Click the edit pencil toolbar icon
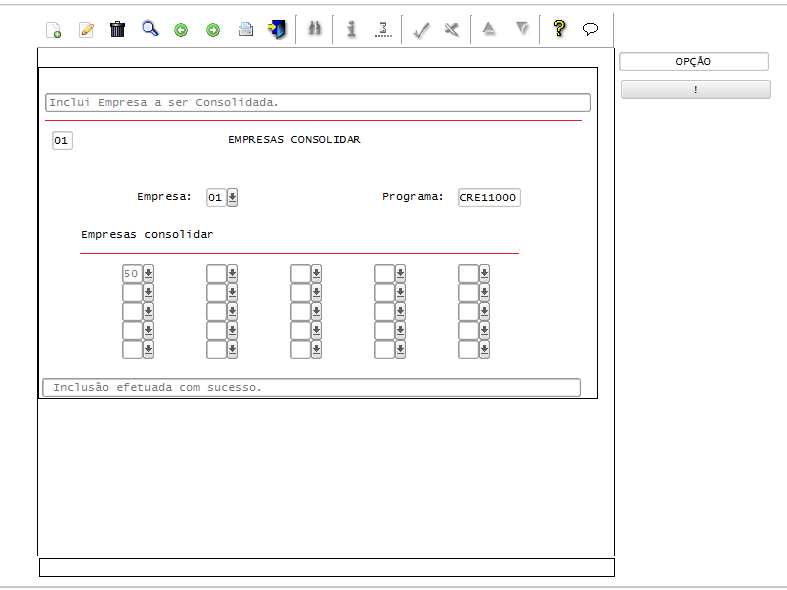The height and width of the screenshot is (590, 787). [86, 30]
